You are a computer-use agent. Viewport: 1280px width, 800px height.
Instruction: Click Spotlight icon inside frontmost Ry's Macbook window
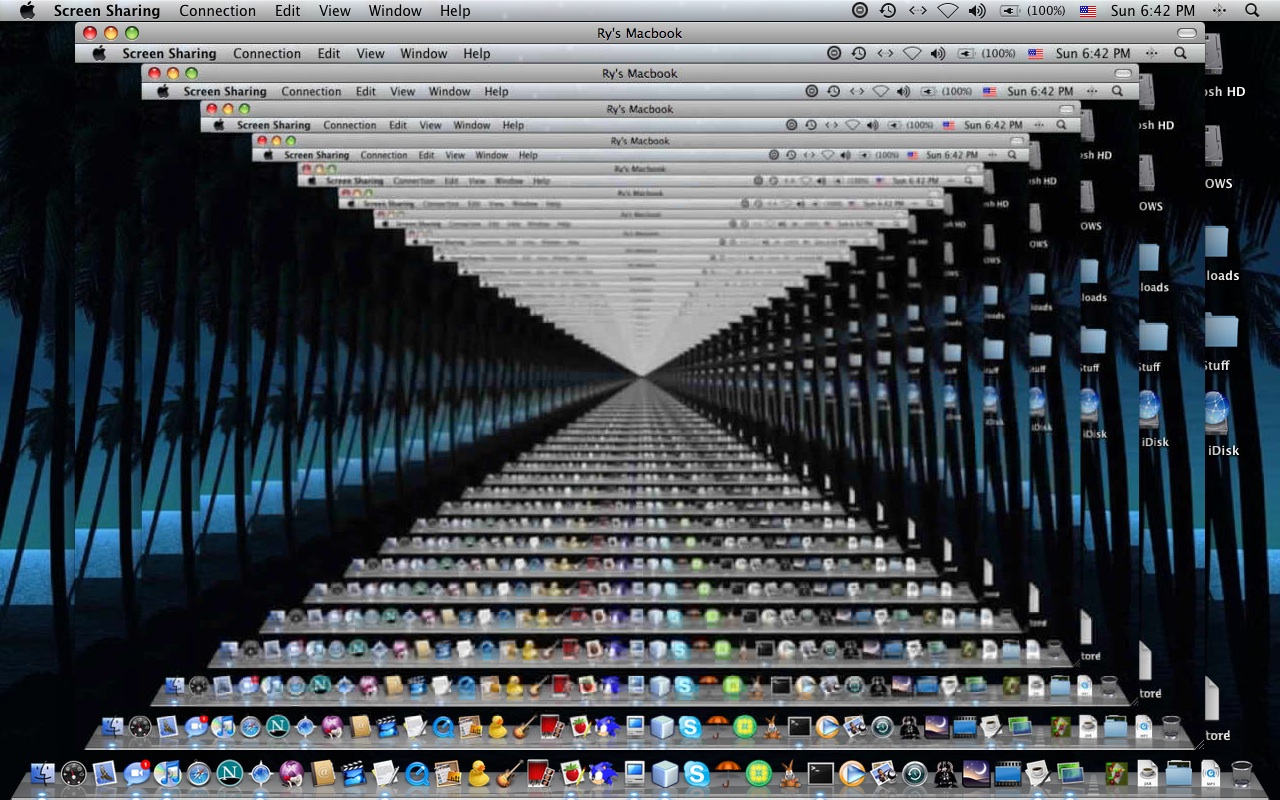(1181, 54)
